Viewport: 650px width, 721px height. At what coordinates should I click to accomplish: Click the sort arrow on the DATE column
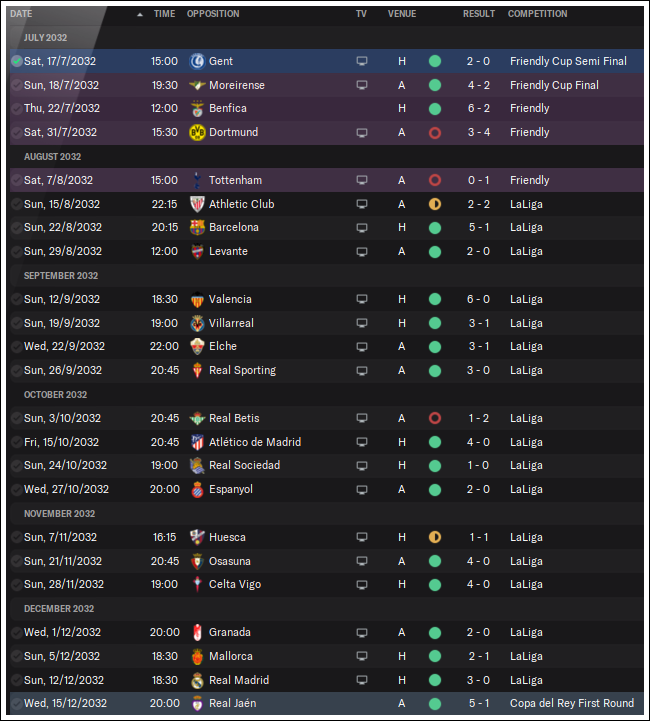140,14
